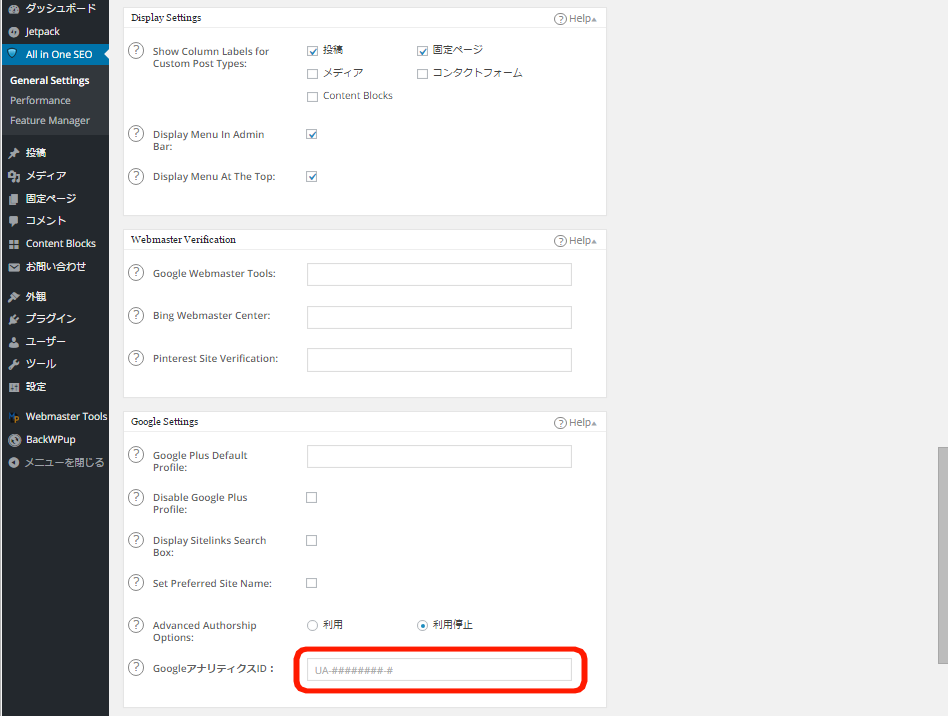
Task: Check the メディア column label checkbox
Action: (312, 74)
